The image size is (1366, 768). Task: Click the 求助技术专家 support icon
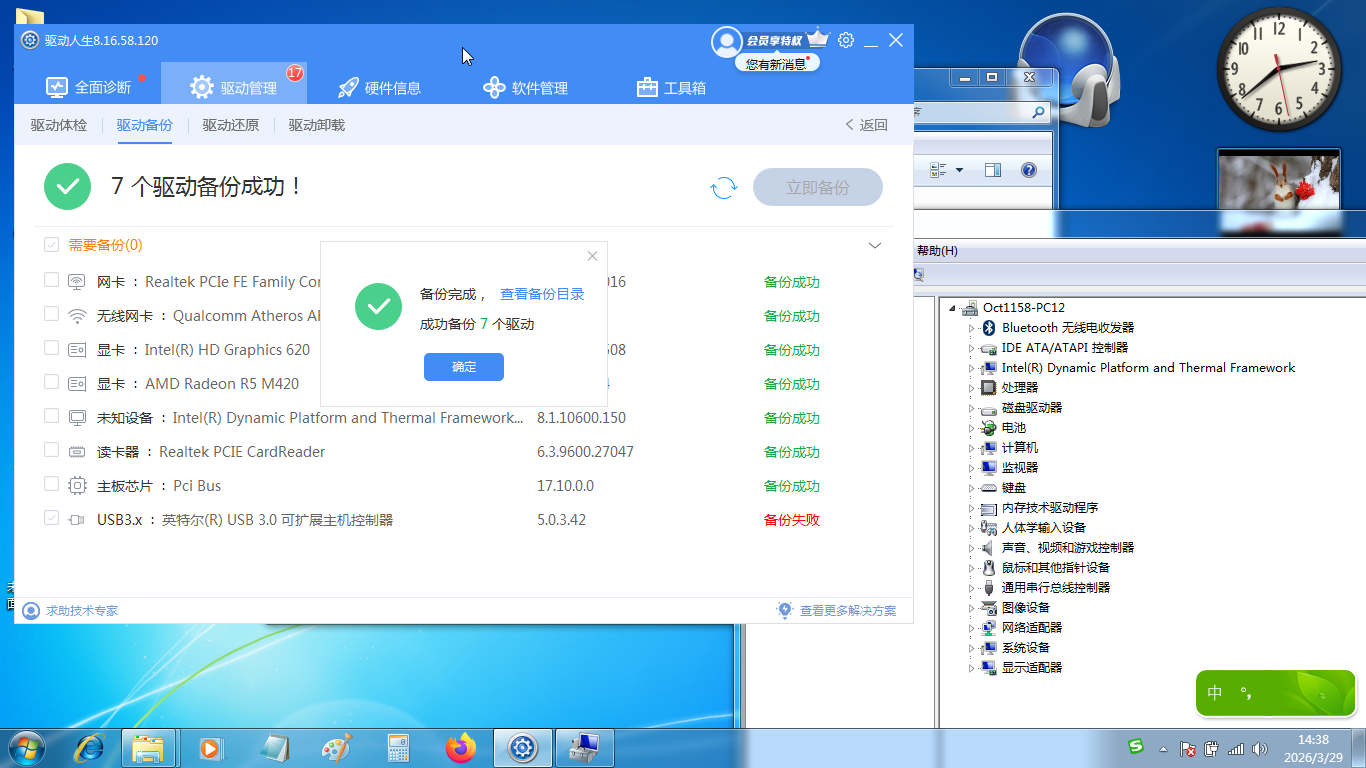[x=31, y=610]
